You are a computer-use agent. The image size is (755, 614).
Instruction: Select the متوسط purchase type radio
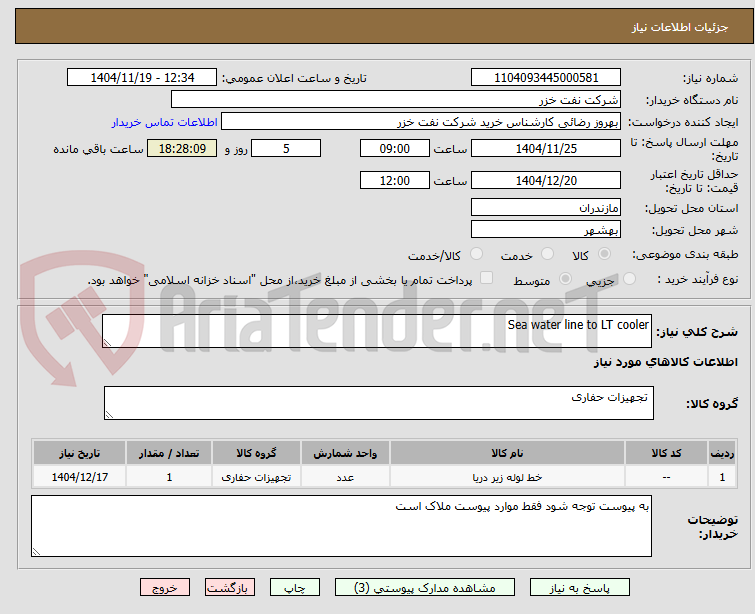[x=565, y=279]
